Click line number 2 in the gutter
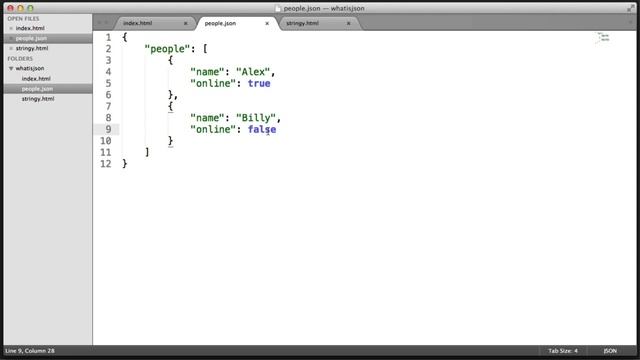640x360 pixels. 108,49
